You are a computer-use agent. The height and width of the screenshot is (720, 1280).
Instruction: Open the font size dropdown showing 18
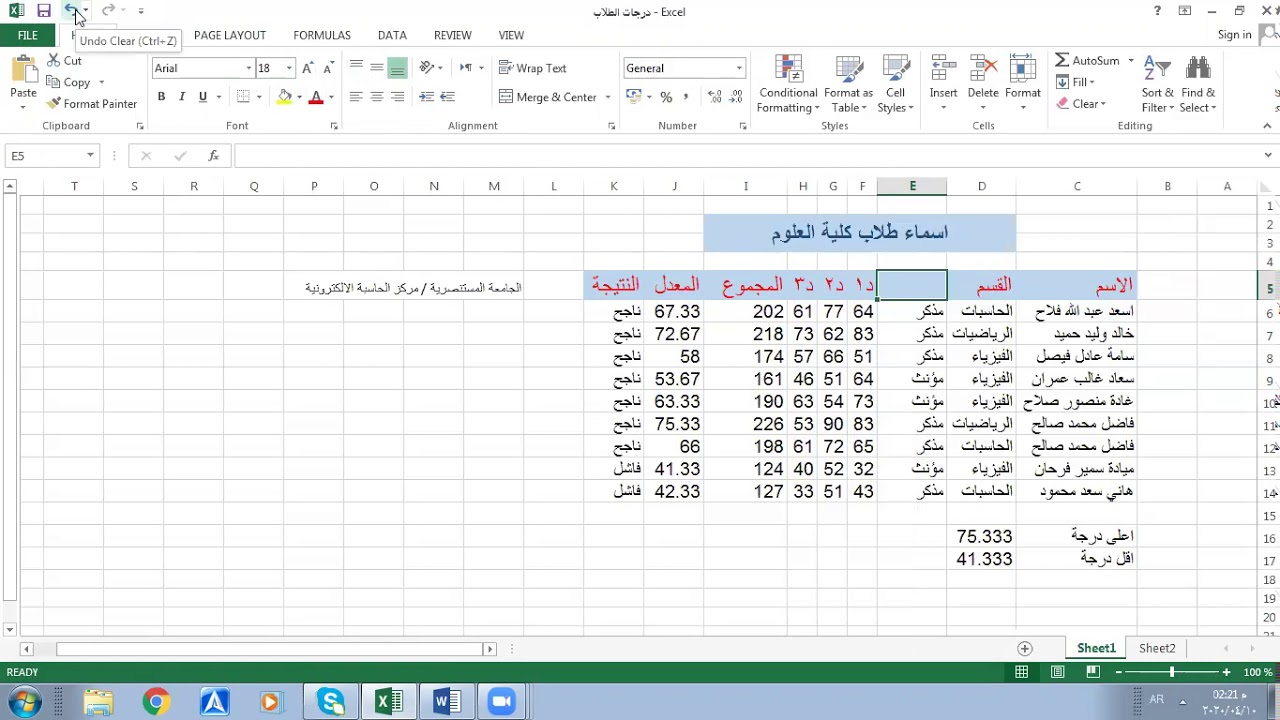coord(289,68)
